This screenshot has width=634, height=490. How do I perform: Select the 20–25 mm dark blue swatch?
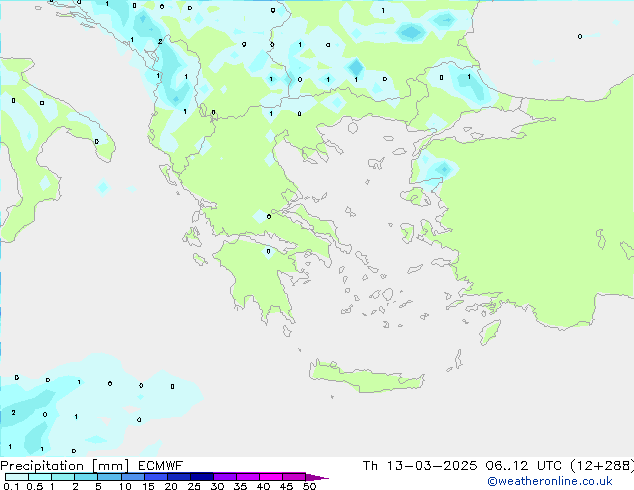[x=178, y=477]
